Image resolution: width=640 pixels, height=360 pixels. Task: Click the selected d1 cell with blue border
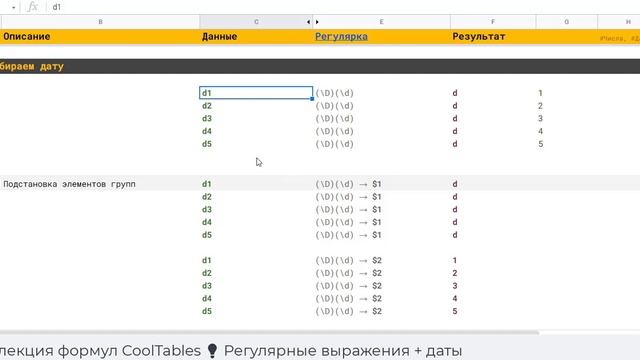(256, 93)
